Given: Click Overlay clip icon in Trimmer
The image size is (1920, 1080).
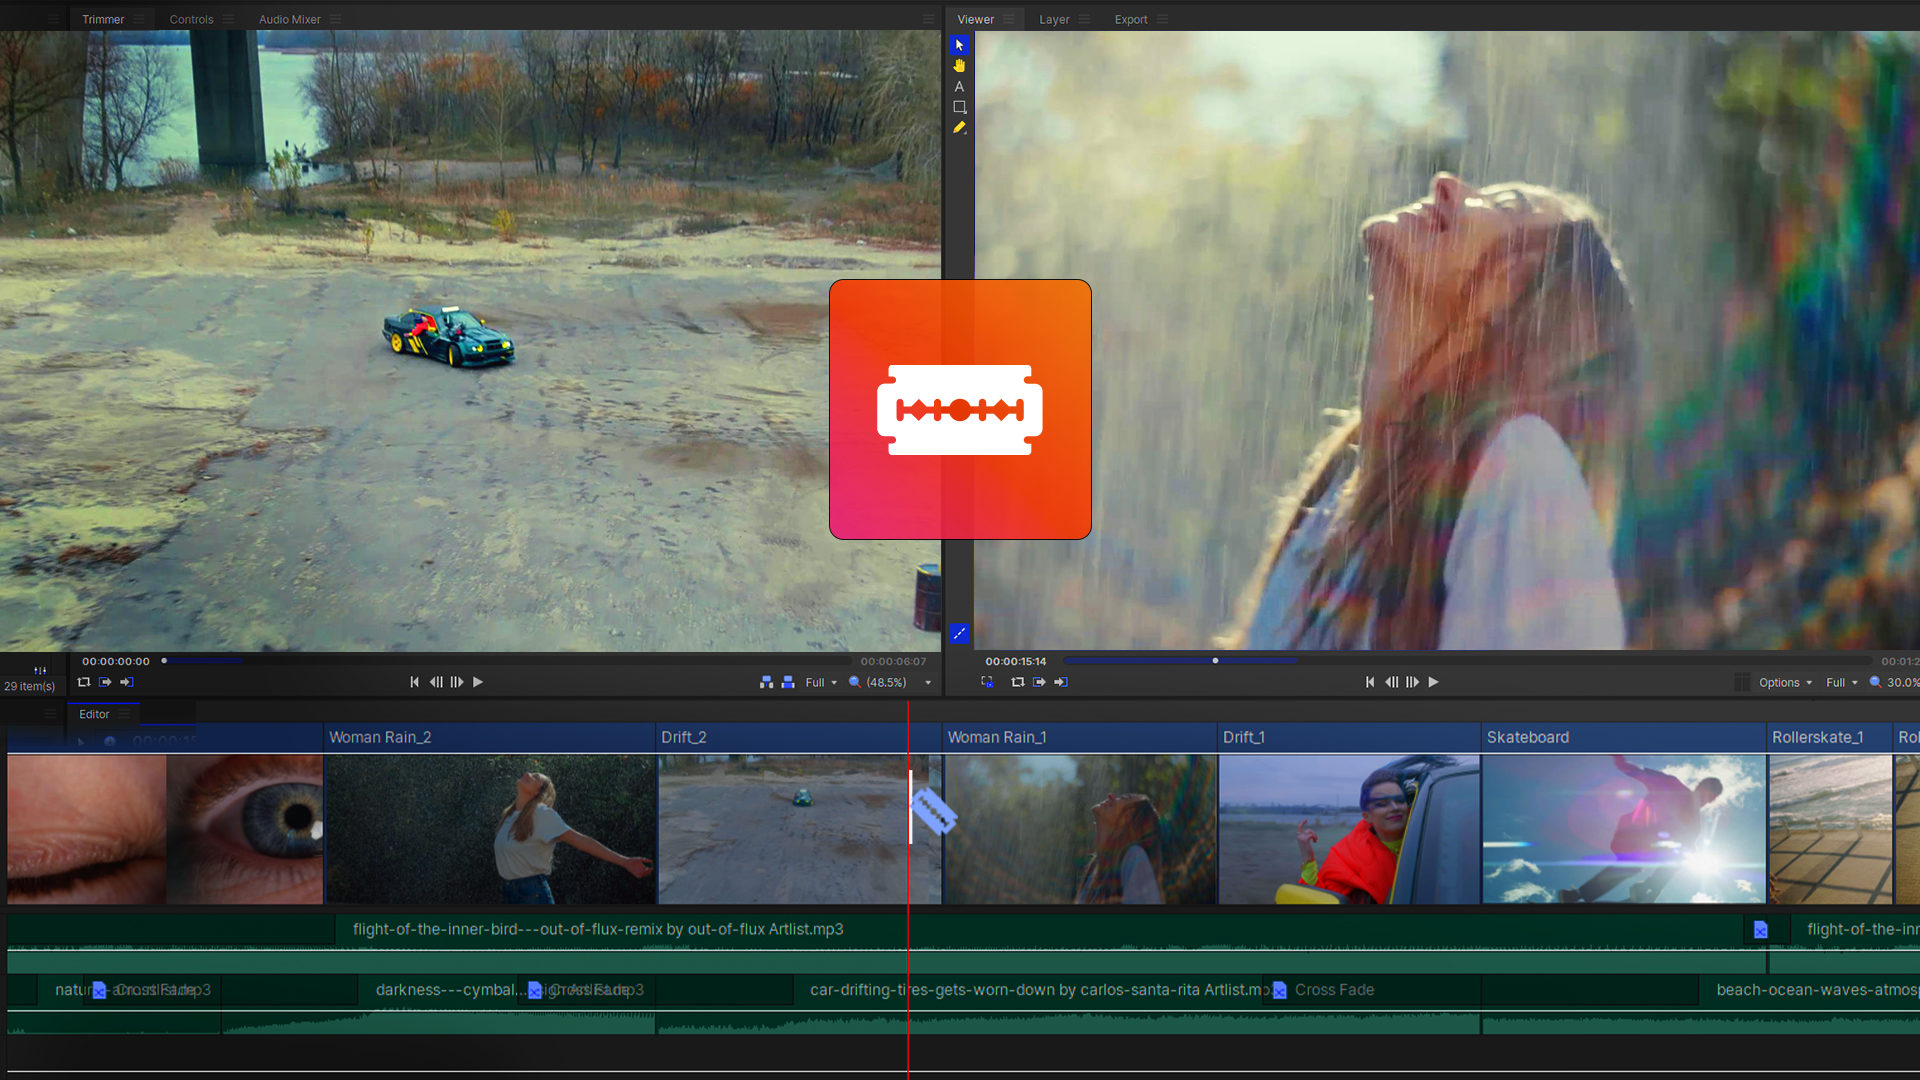Looking at the screenshot, I should [788, 682].
